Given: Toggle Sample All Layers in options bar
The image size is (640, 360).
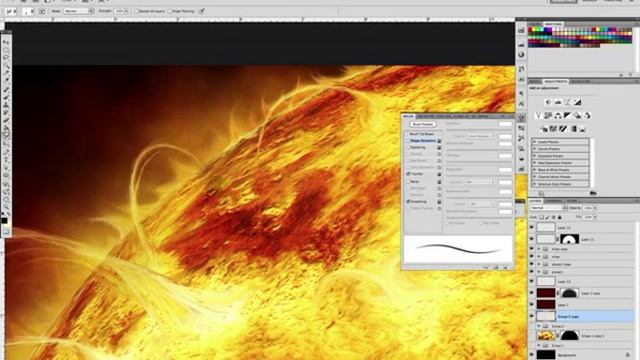Looking at the screenshot, I should pyautogui.click(x=136, y=11).
